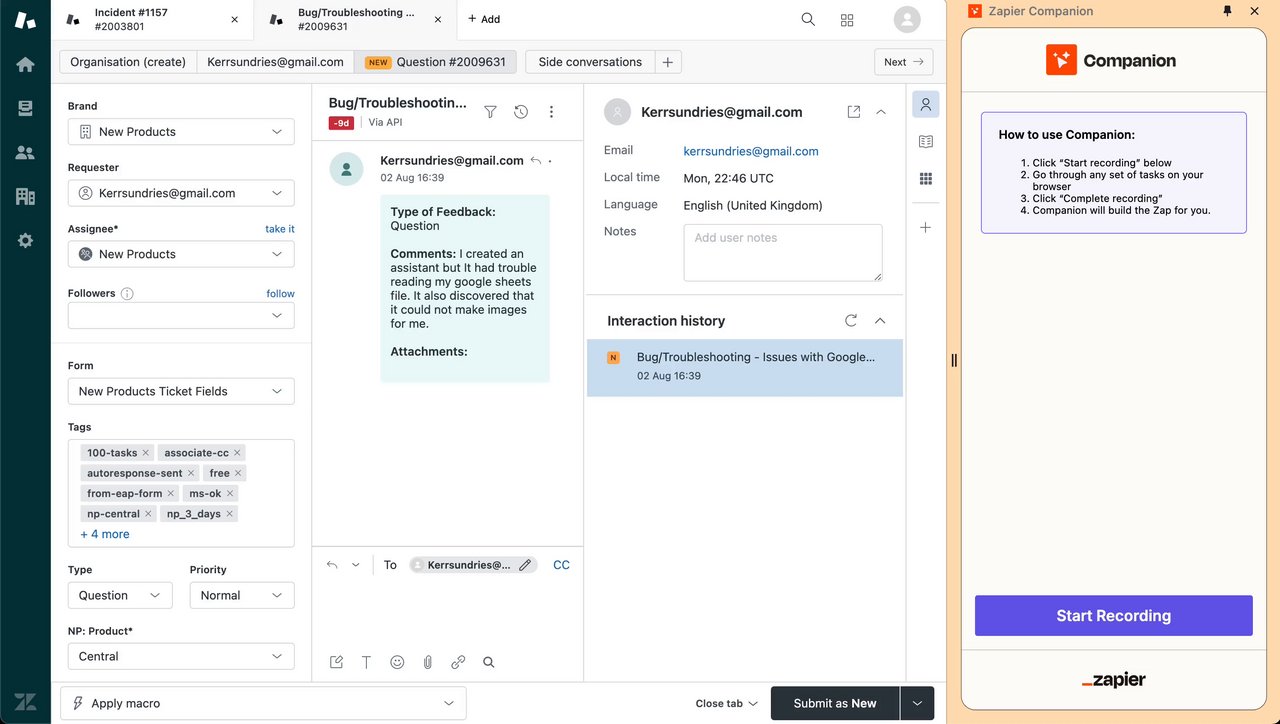Expand tags with + 4 more

(105, 534)
